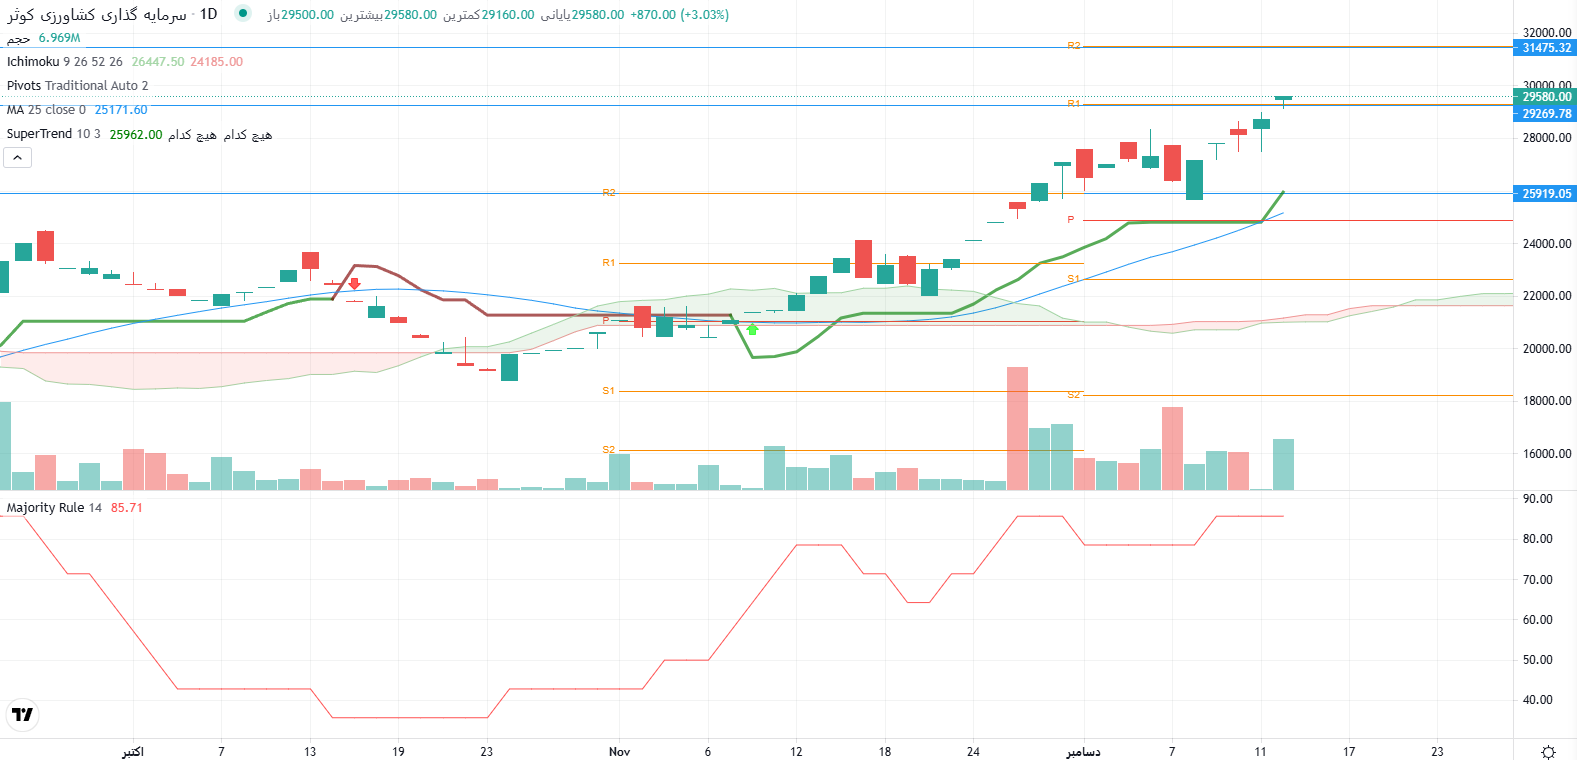
Task: Click the green SuperTrend buy arrow marker
Action: [x=752, y=328]
